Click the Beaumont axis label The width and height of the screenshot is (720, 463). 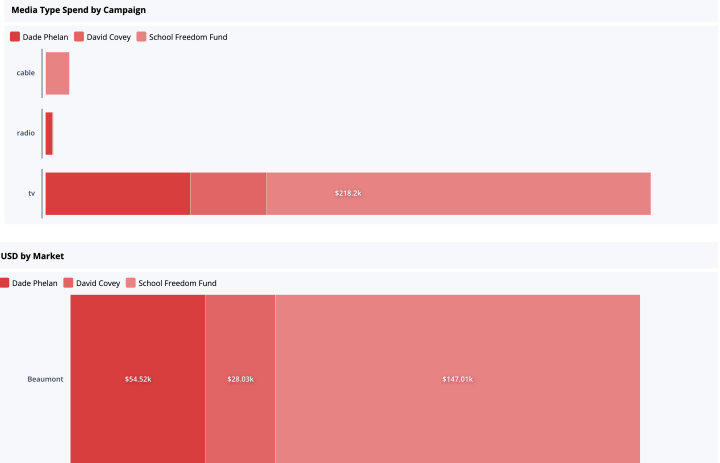coord(45,379)
